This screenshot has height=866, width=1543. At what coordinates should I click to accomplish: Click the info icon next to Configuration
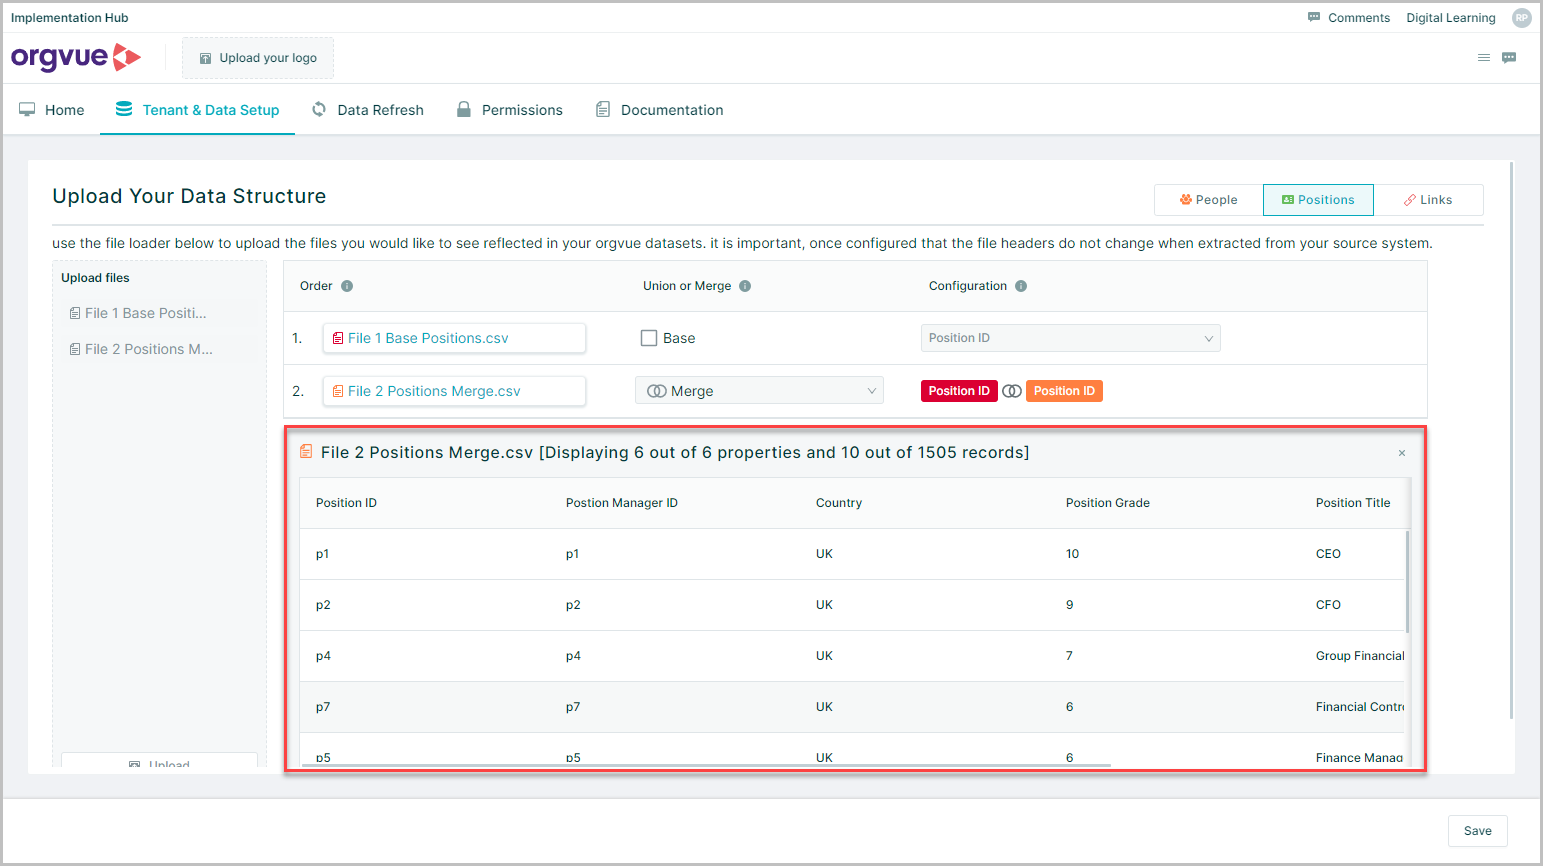click(1021, 286)
